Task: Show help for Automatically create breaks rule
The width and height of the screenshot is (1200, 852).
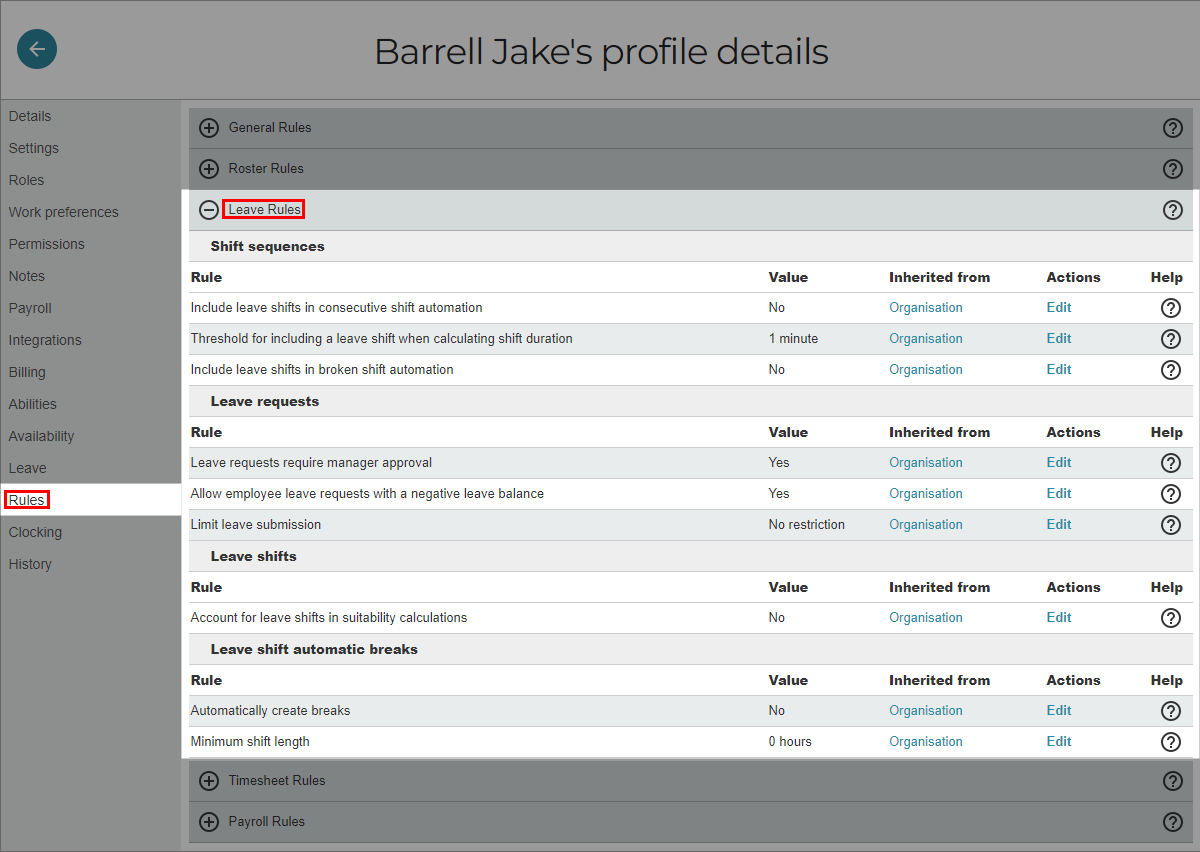Action: point(1171,711)
